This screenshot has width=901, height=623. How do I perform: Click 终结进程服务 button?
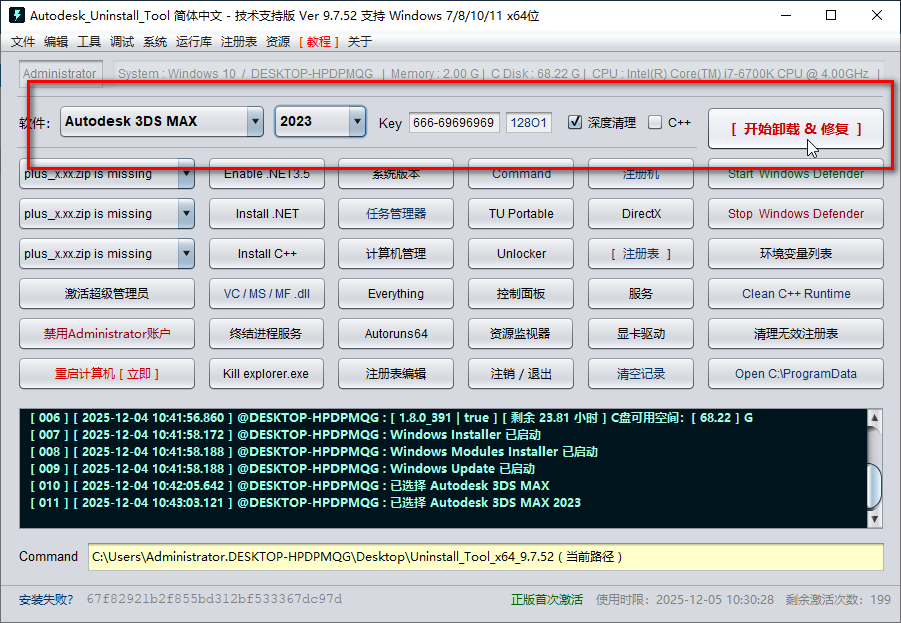pyautogui.click(x=267, y=333)
